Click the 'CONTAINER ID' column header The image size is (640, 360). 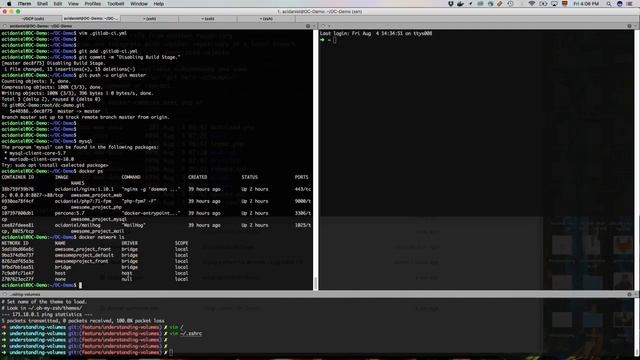pyautogui.click(x=18, y=177)
